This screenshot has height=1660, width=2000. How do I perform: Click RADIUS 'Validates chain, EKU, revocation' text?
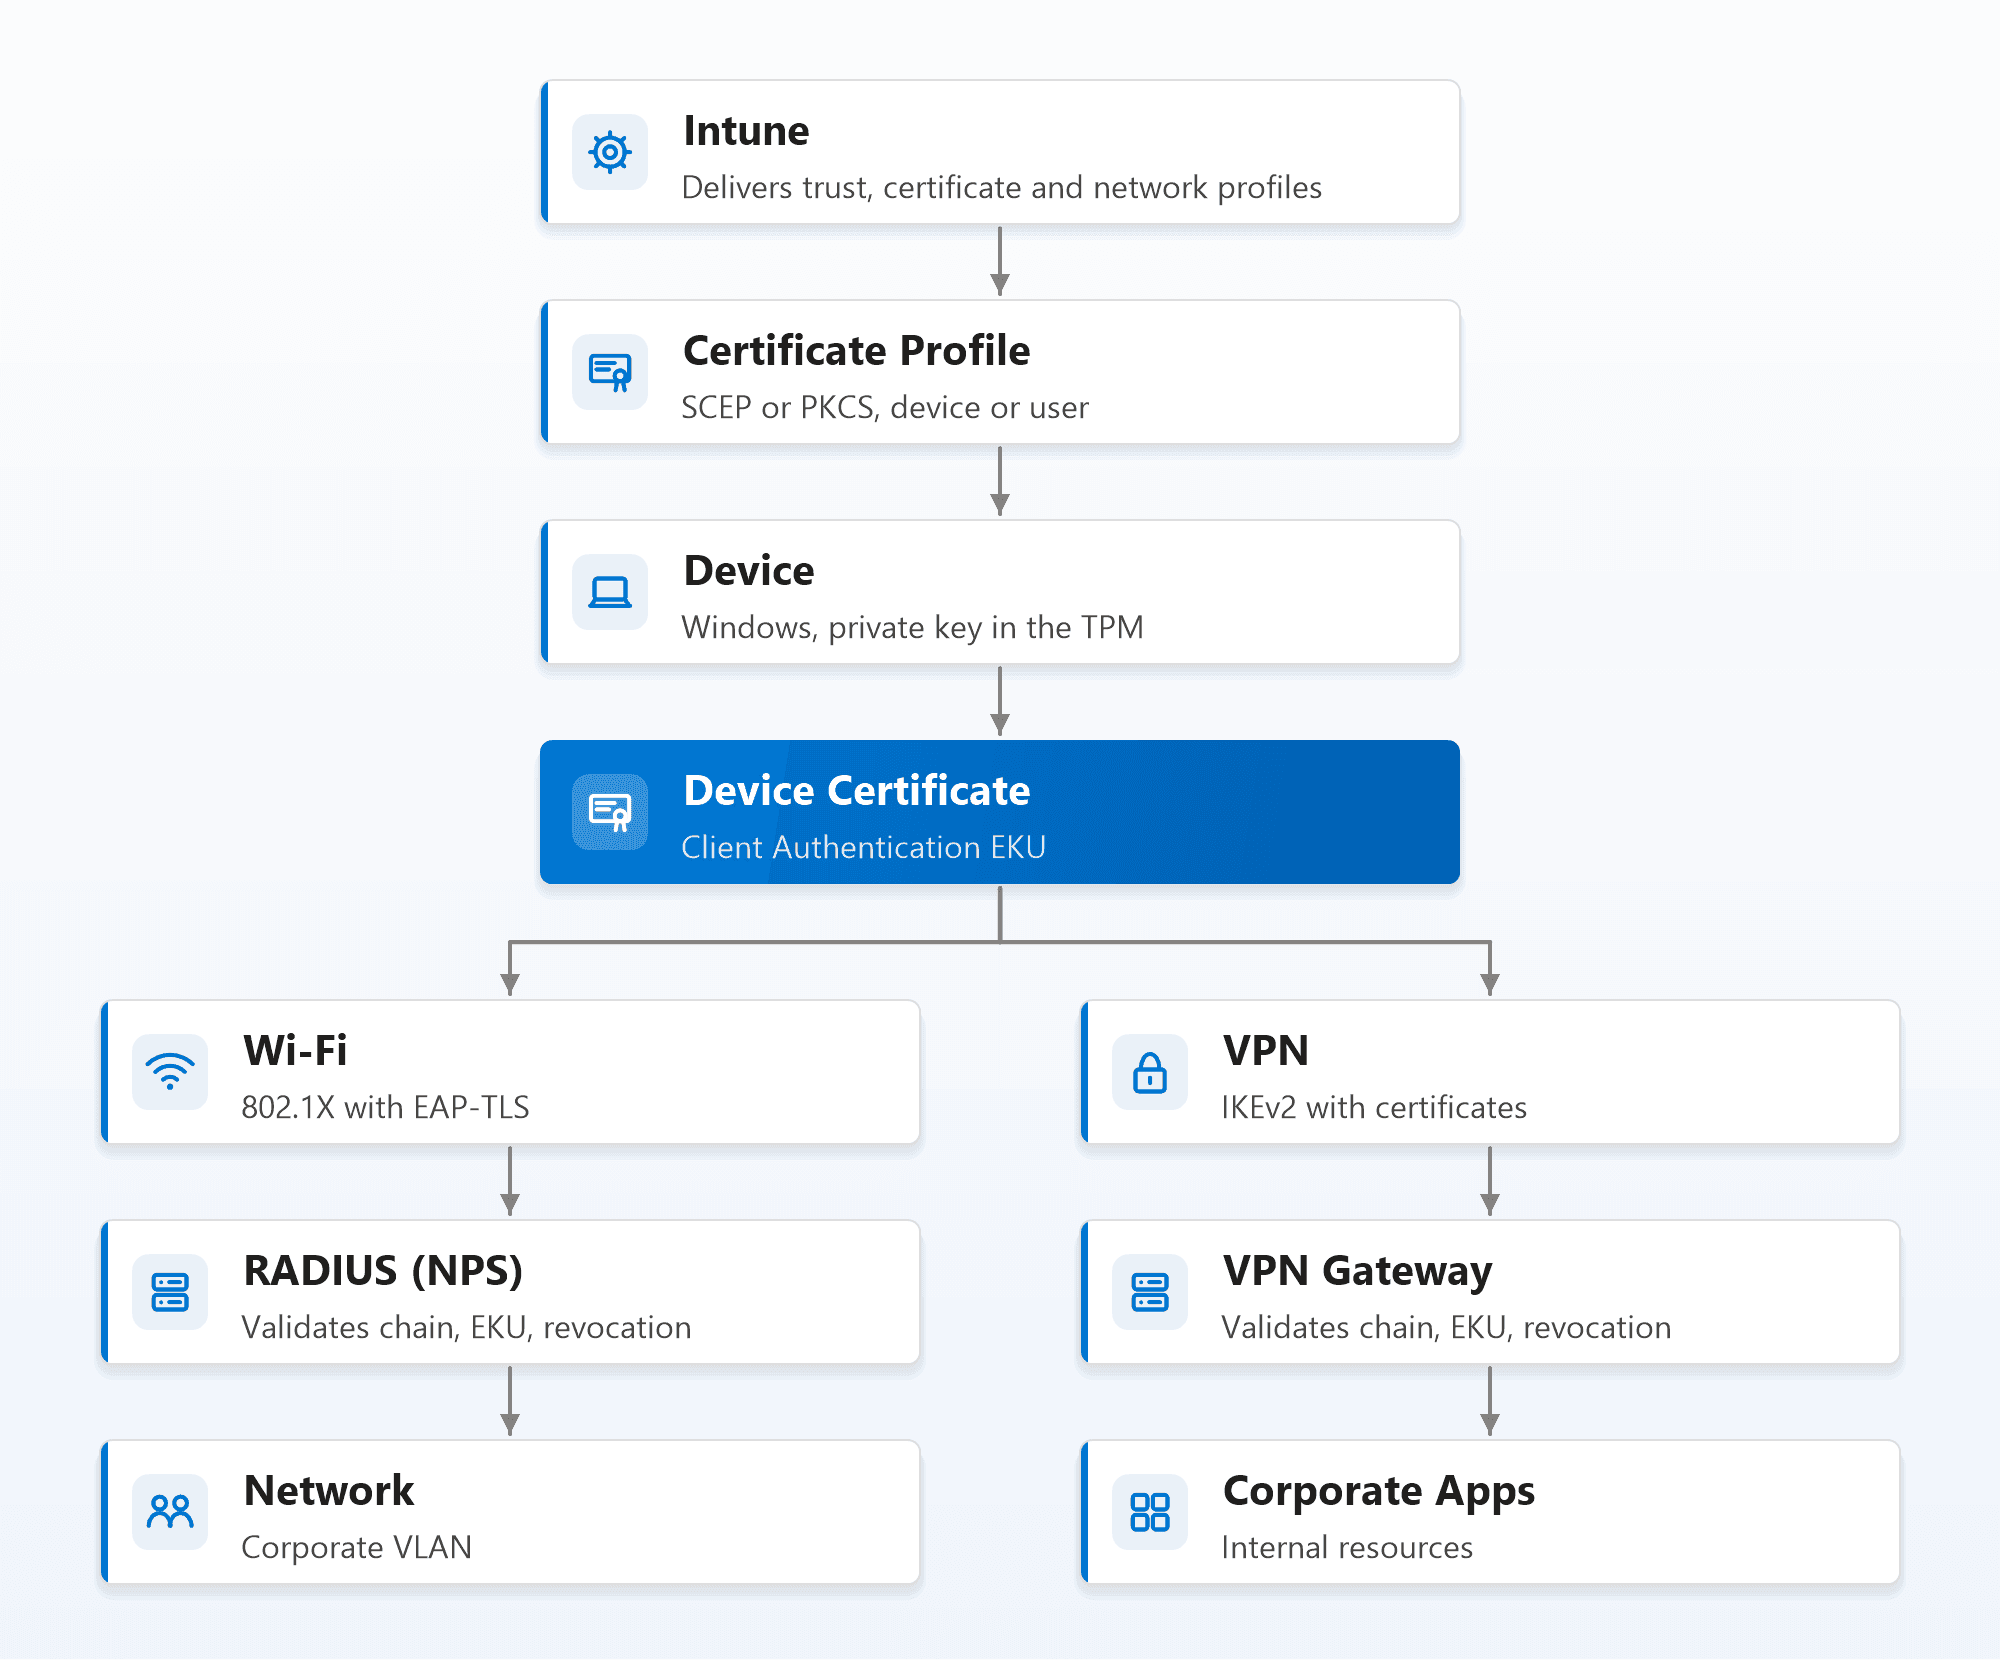(x=467, y=1328)
